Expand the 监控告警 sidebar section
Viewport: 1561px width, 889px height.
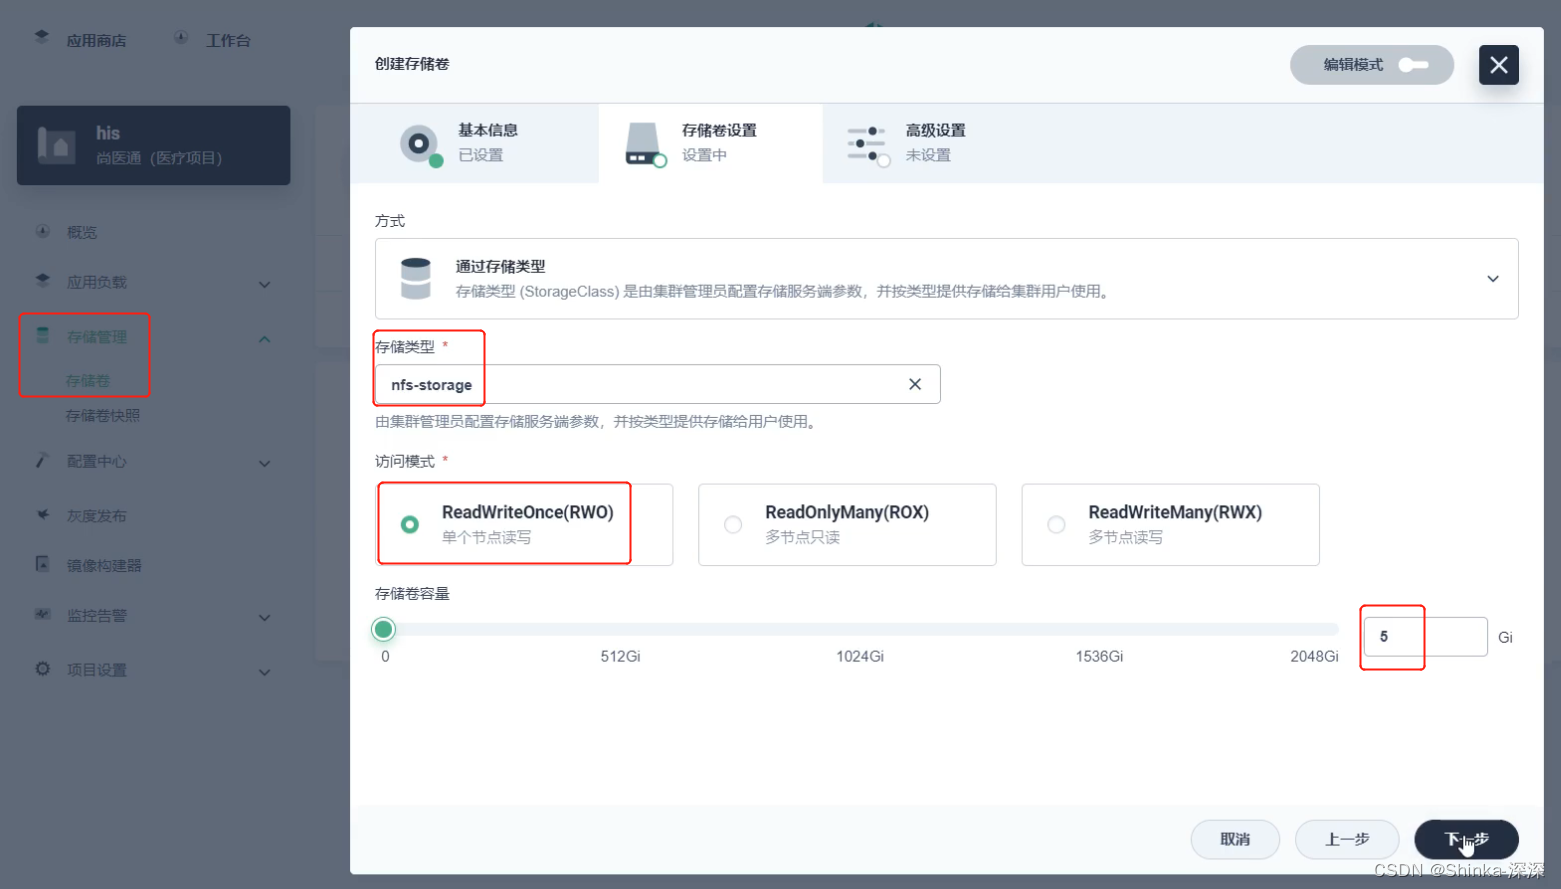click(264, 617)
